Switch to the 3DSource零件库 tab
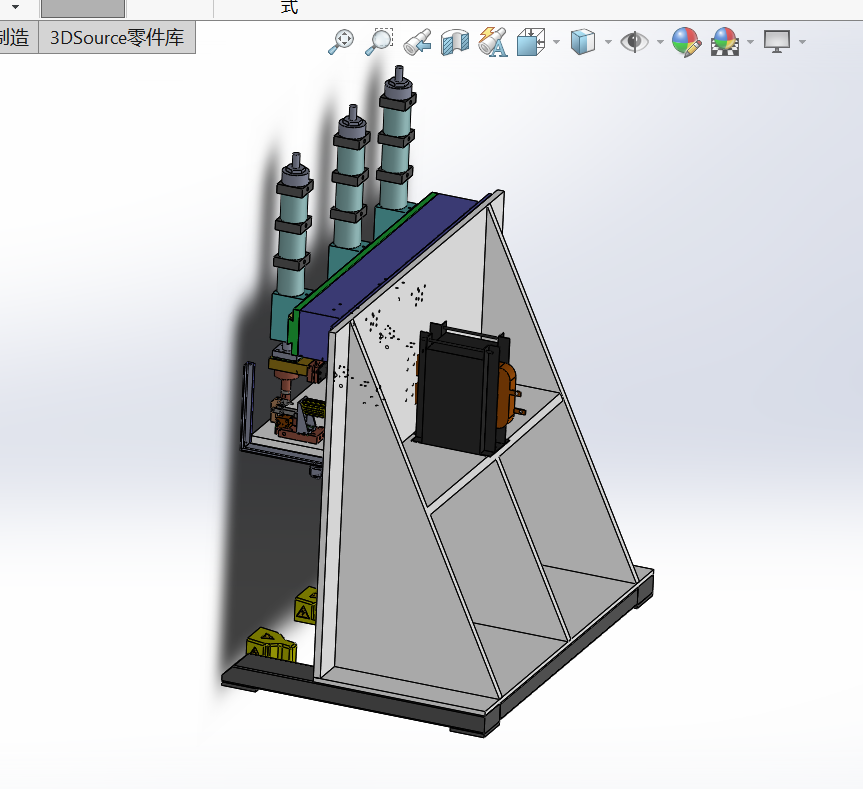This screenshot has height=789, width=863. (117, 37)
